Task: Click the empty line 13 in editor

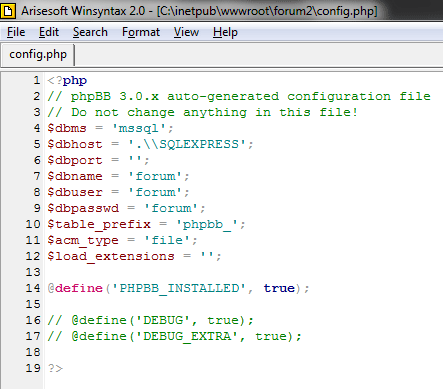Action: 243,272
